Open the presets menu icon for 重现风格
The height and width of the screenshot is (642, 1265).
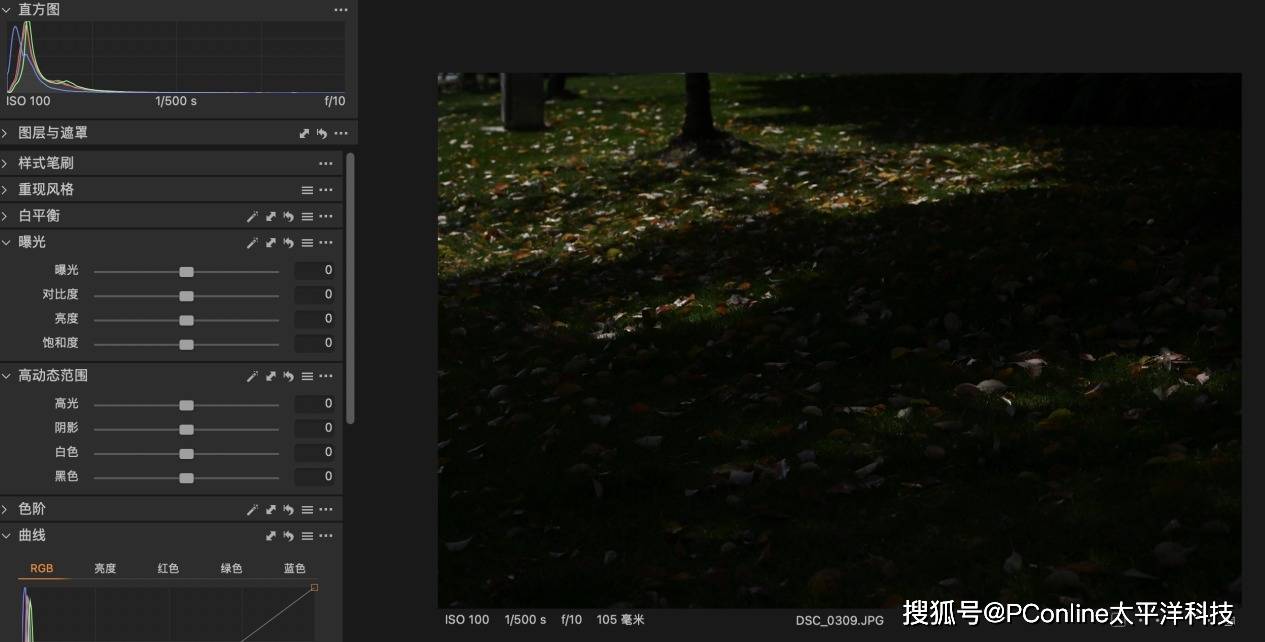(307, 190)
